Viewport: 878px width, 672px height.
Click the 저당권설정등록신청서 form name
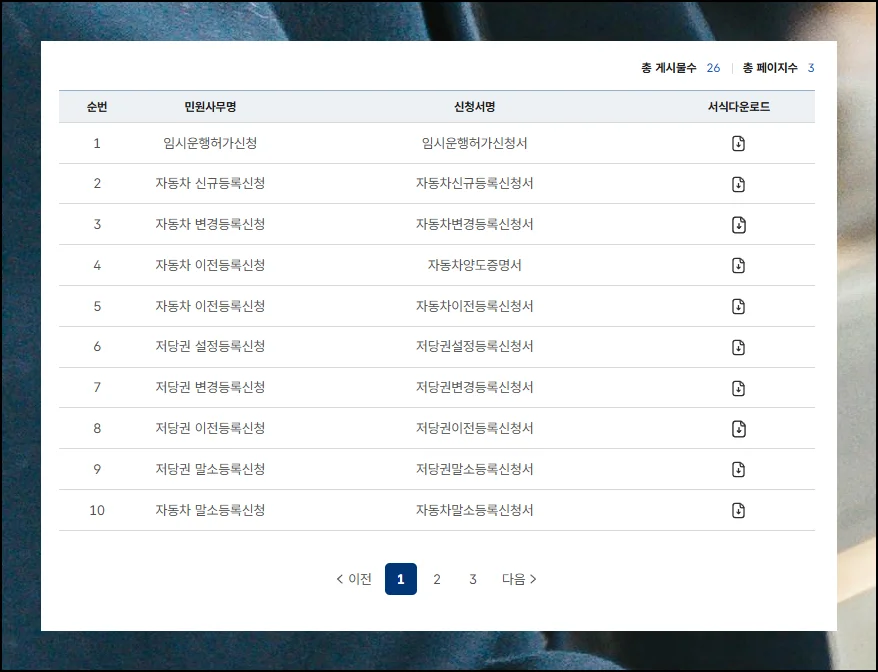pos(474,346)
